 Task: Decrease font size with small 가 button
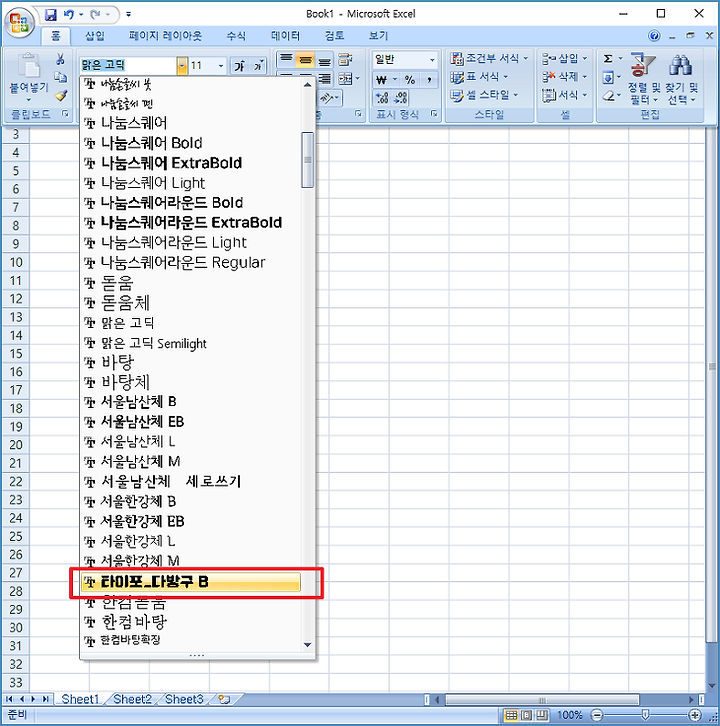(258, 66)
